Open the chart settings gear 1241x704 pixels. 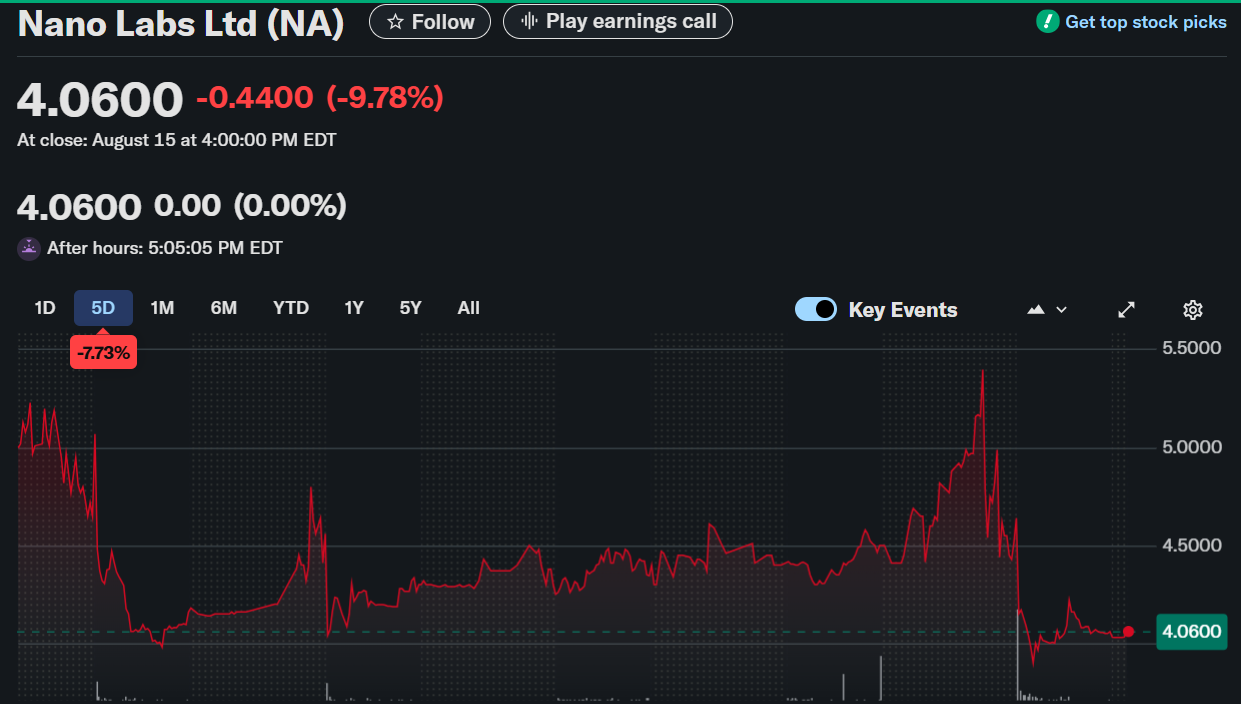pos(1192,310)
